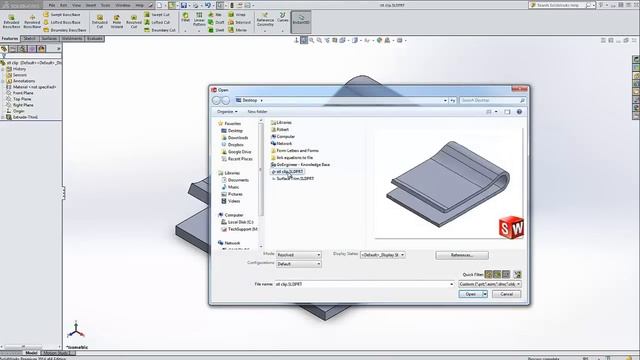Select the Shell tool
Viewport: 640px width, 360px height.
coord(216,30)
